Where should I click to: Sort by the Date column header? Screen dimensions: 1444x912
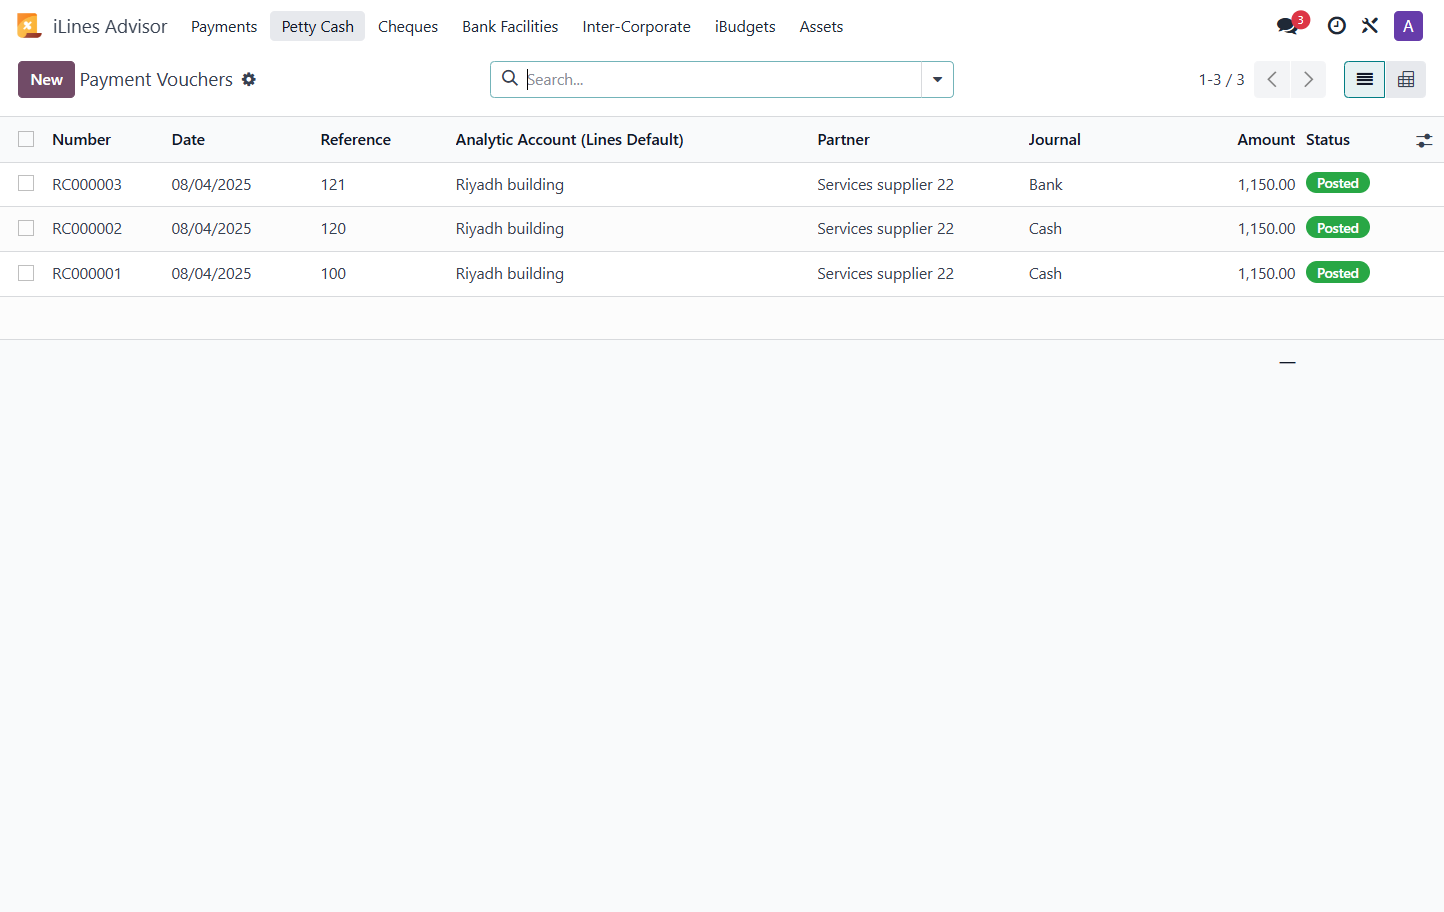point(188,139)
